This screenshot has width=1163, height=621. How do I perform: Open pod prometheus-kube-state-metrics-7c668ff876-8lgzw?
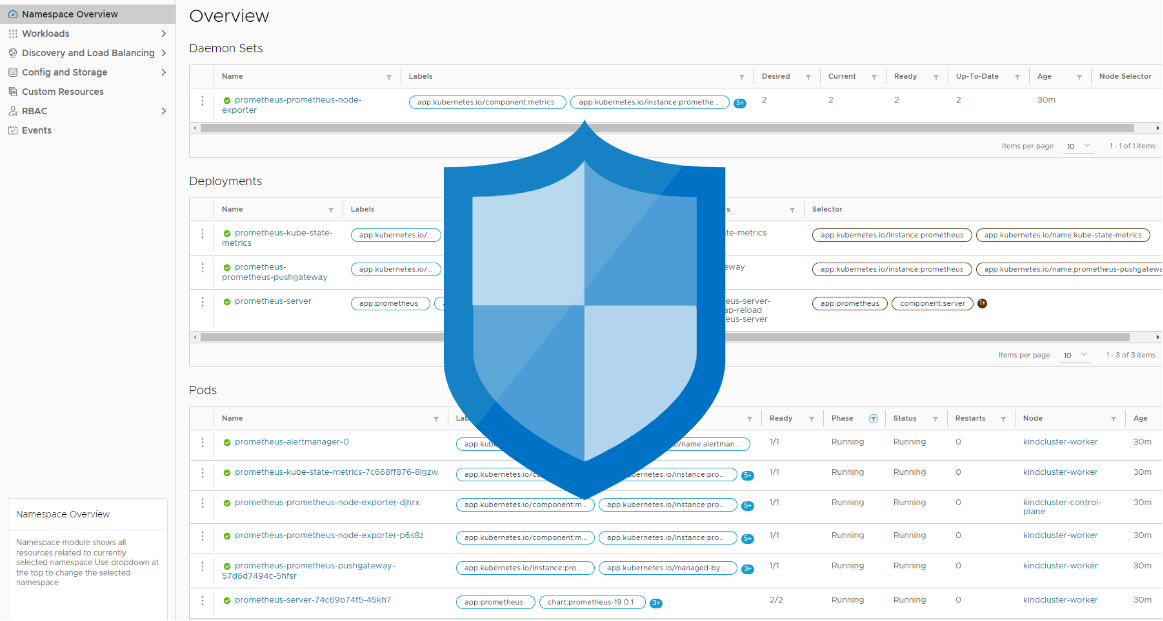(336, 473)
